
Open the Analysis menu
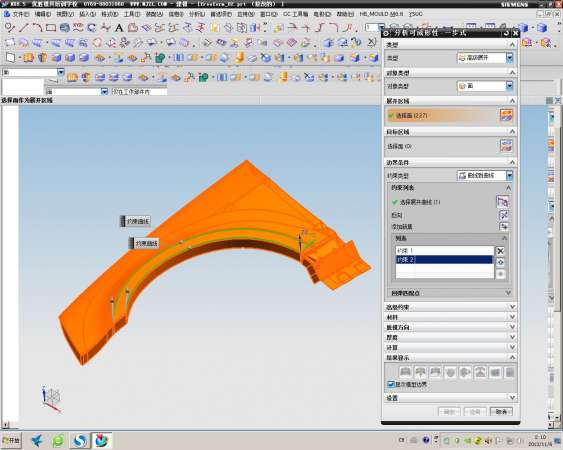coord(197,14)
